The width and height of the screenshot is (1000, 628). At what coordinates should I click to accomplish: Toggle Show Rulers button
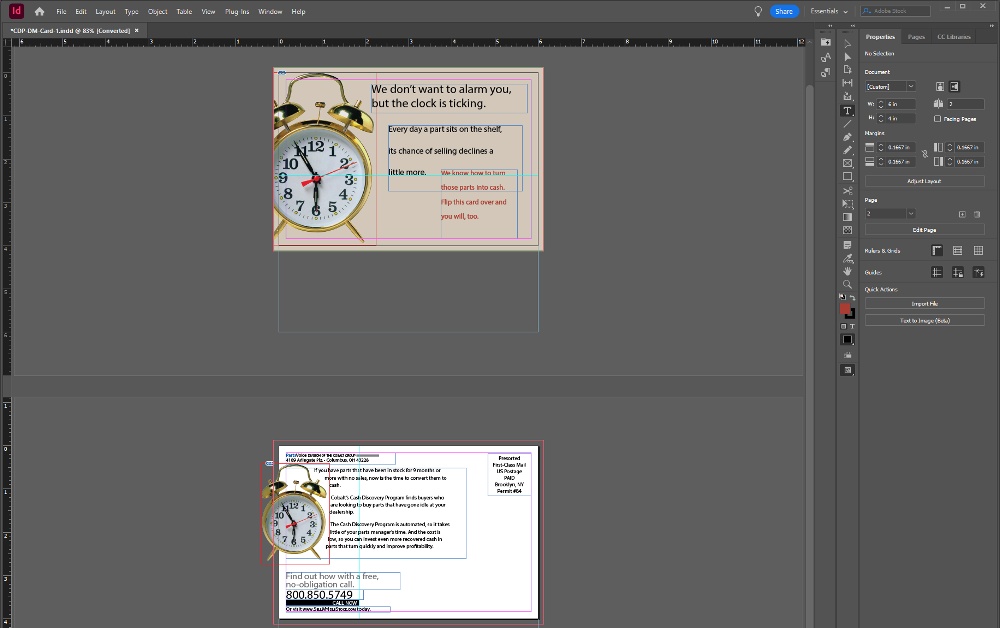pos(937,251)
